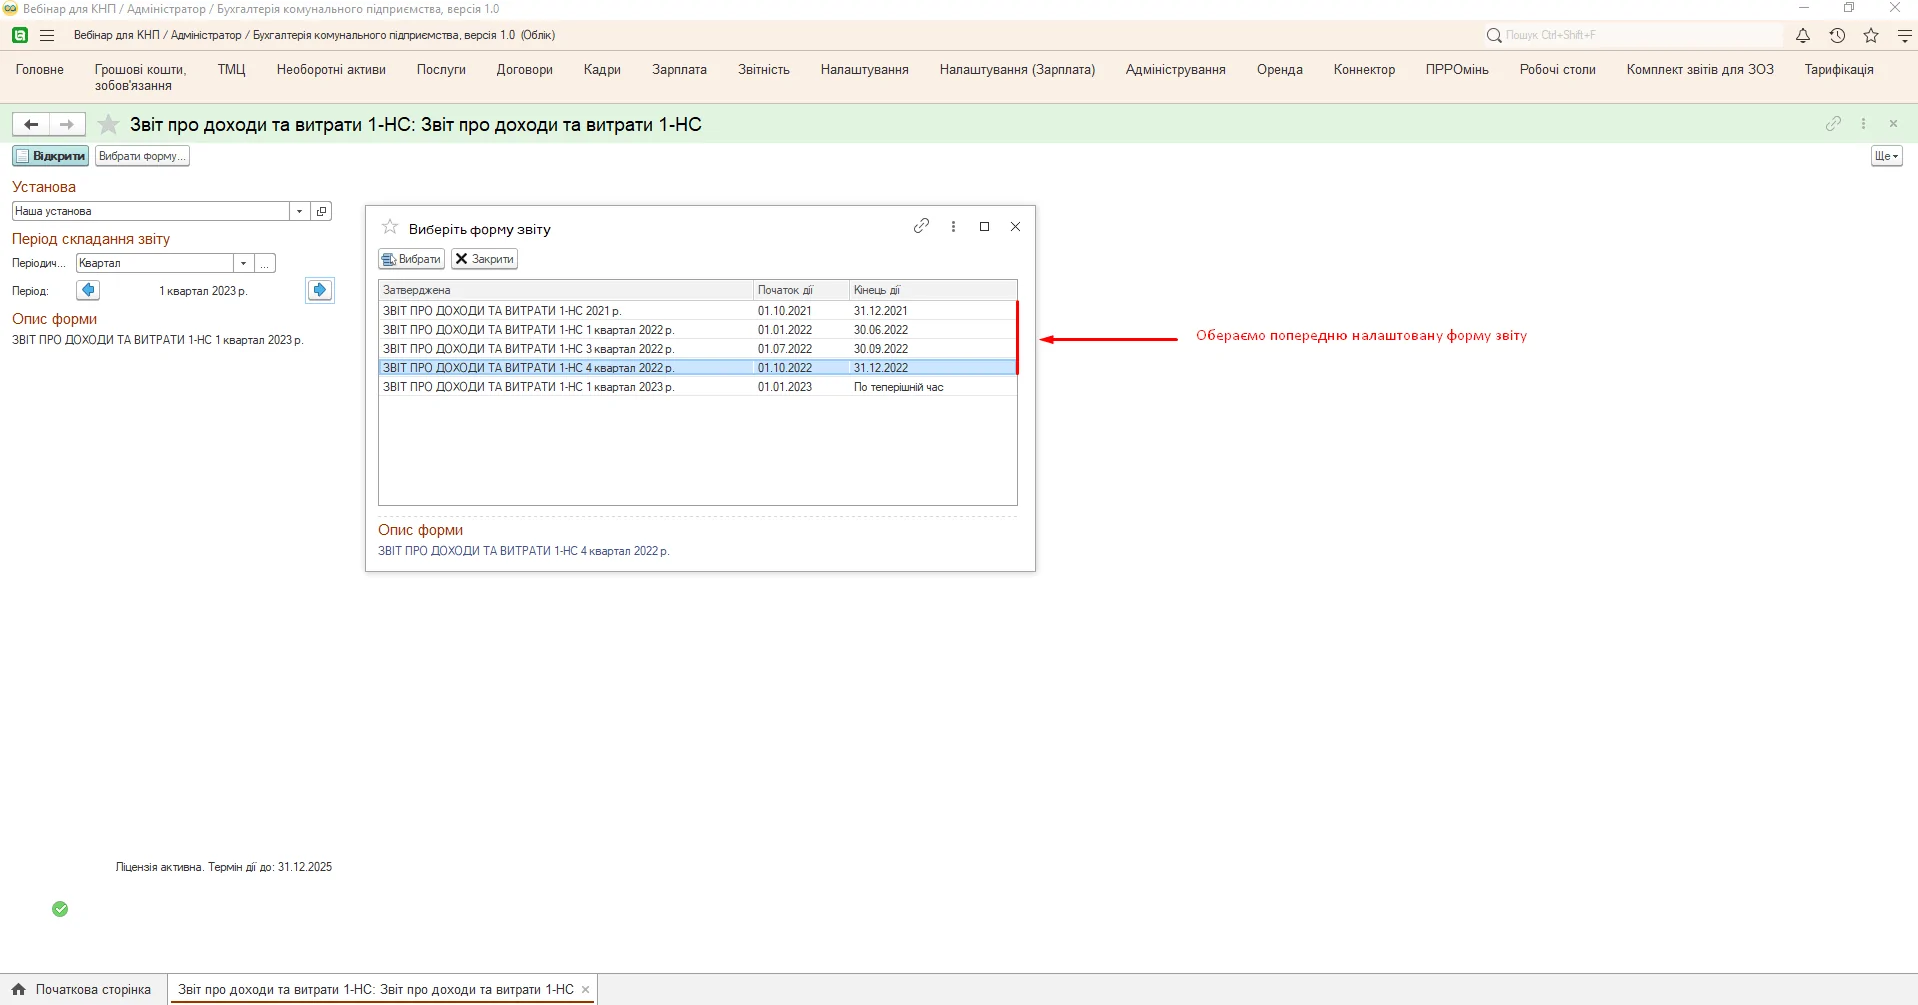Open the Зарплата menu
Viewport: 1918px width, 1005px height.
(x=679, y=70)
